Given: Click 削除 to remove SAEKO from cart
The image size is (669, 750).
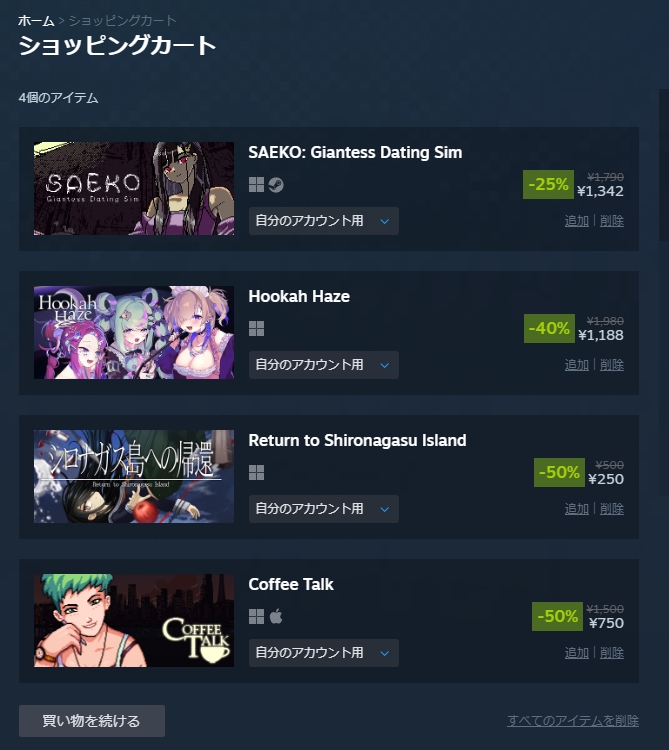Looking at the screenshot, I should click(x=612, y=221).
